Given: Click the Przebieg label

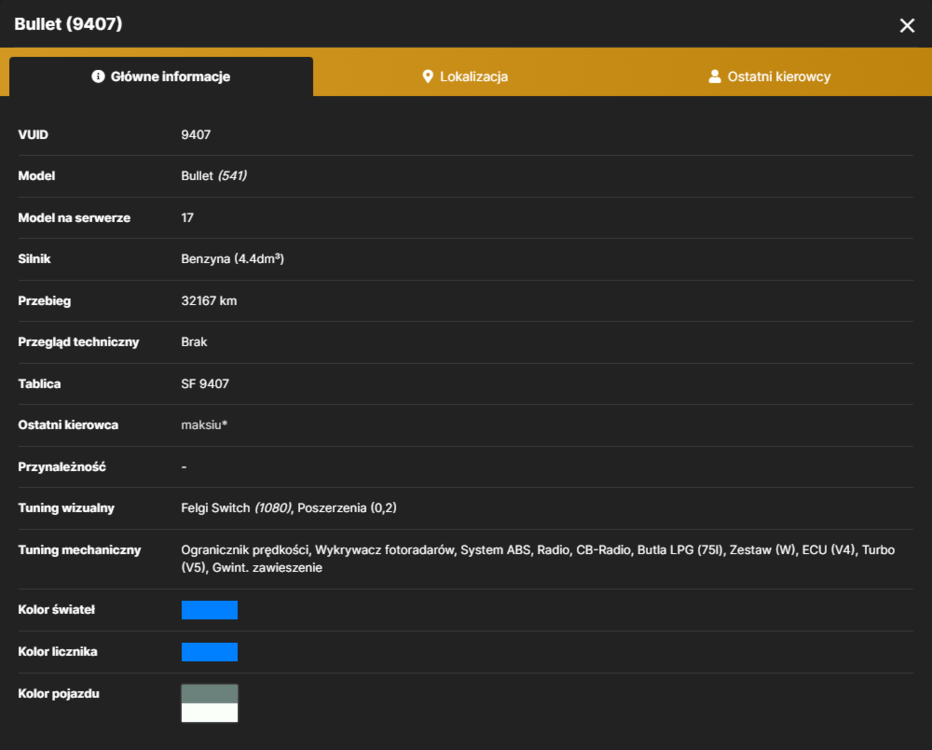Looking at the screenshot, I should coord(45,301).
